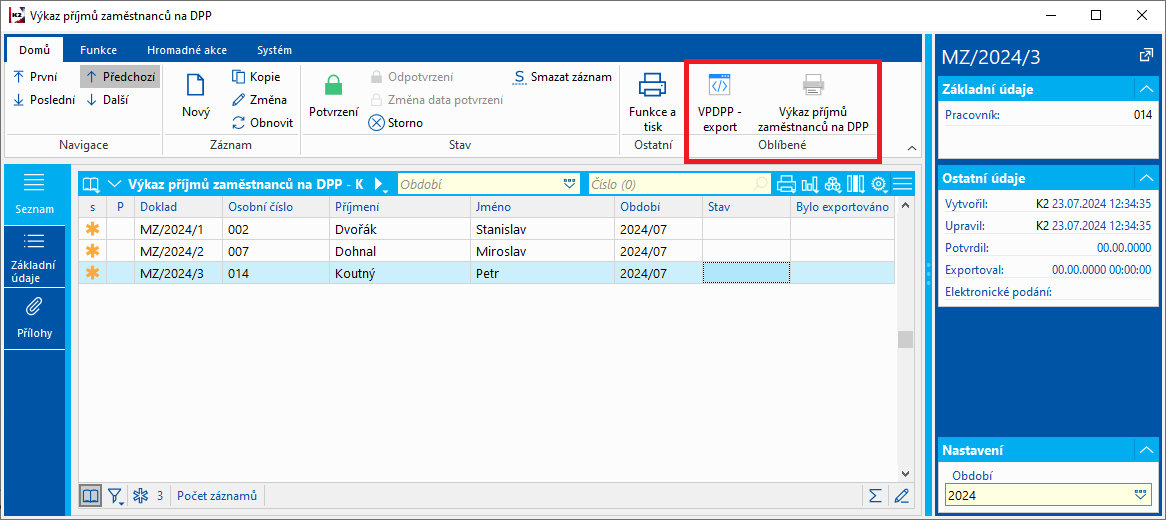Viewport: 1166px width, 520px height.
Task: Sort by the Stav column header
Action: tap(746, 207)
